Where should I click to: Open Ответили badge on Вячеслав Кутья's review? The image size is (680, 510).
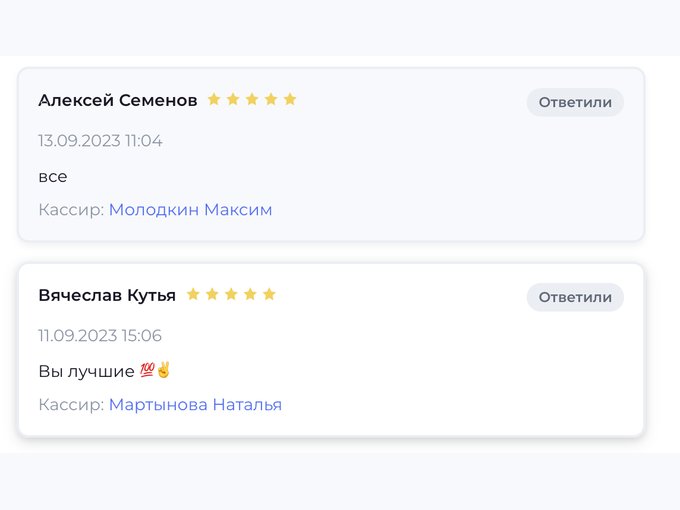(575, 298)
